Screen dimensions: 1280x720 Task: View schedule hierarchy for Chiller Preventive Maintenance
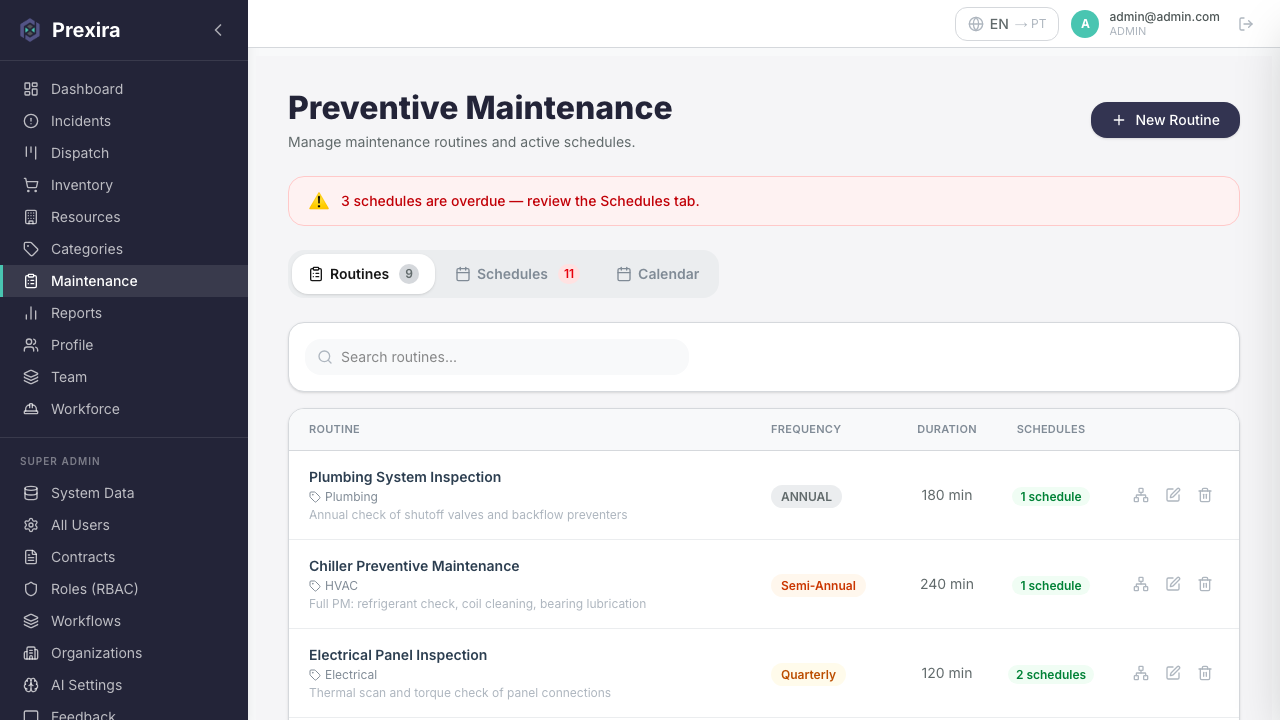coord(1141,584)
